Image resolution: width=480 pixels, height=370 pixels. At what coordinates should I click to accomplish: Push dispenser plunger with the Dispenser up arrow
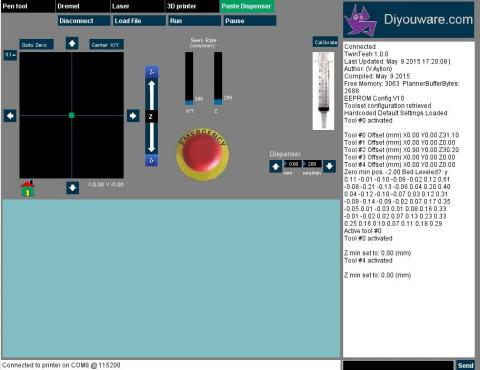pyautogui.click(x=276, y=166)
